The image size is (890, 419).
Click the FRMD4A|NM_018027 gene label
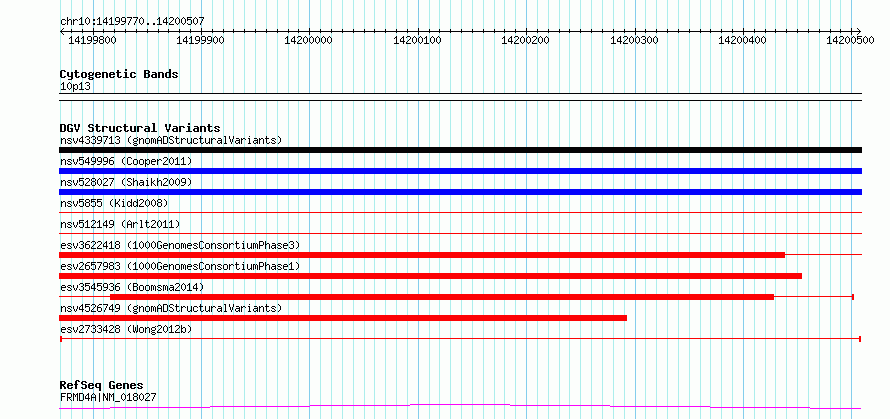tap(108, 397)
